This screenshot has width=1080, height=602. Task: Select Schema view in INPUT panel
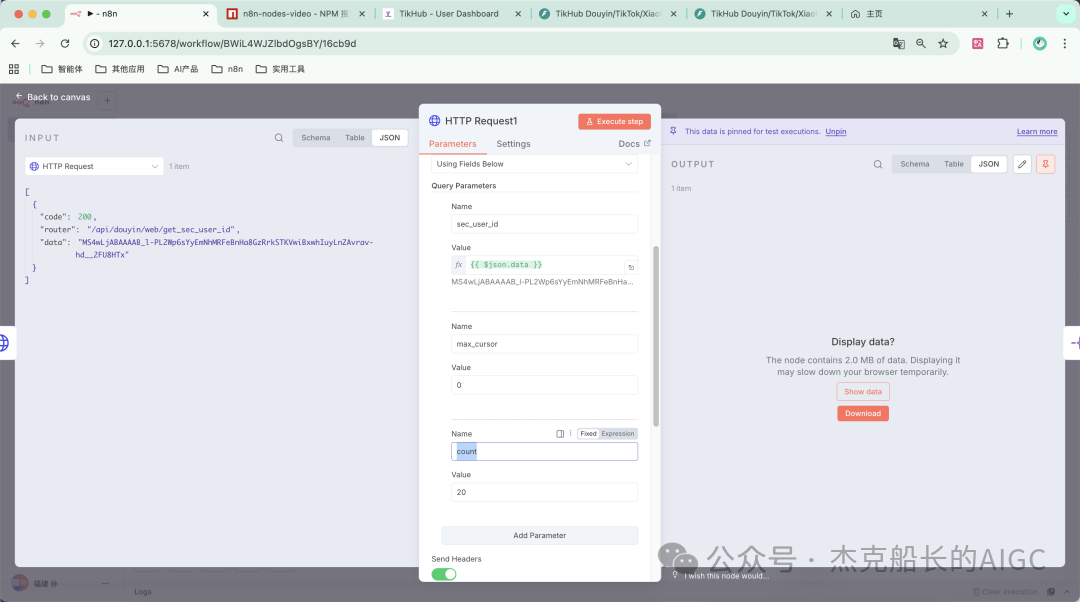pyautogui.click(x=315, y=138)
